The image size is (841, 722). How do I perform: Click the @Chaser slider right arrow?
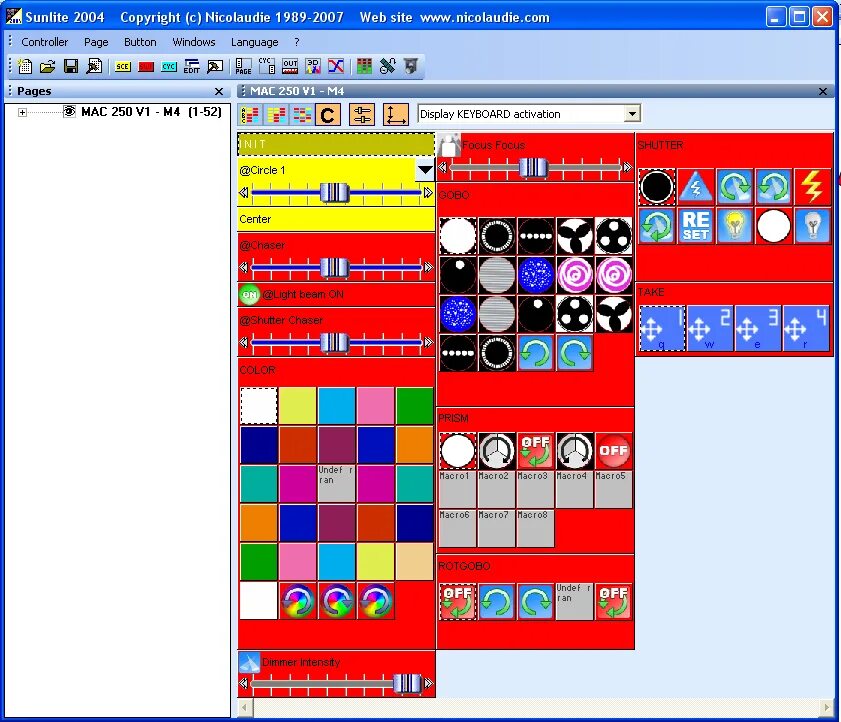tap(428, 267)
